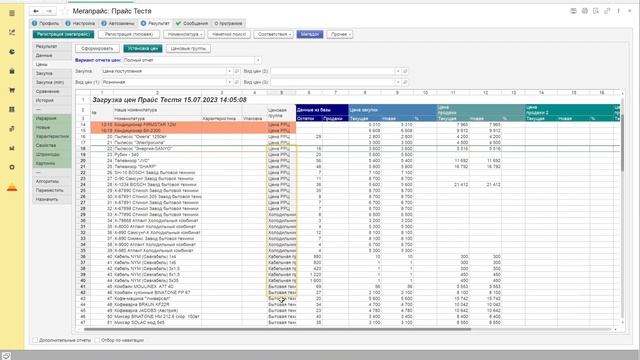The width and height of the screenshot is (640, 360).
Task: Expand the Вид цен (3) dropdown
Action: (x=398, y=82)
